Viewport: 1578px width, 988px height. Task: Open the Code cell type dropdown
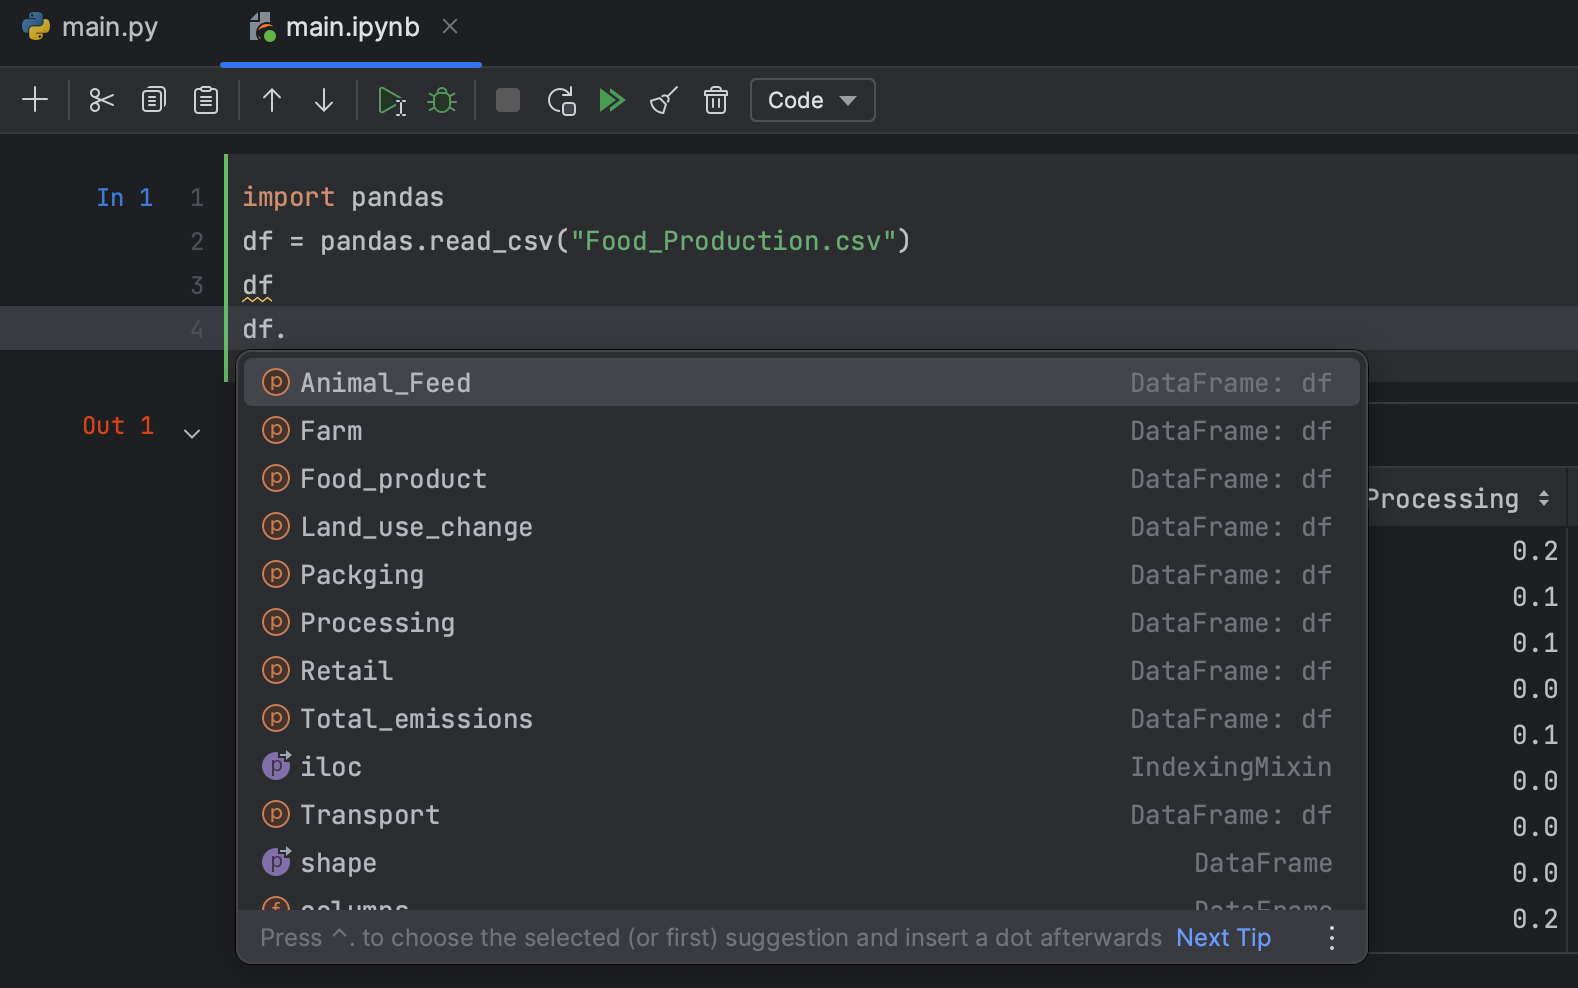tap(812, 100)
